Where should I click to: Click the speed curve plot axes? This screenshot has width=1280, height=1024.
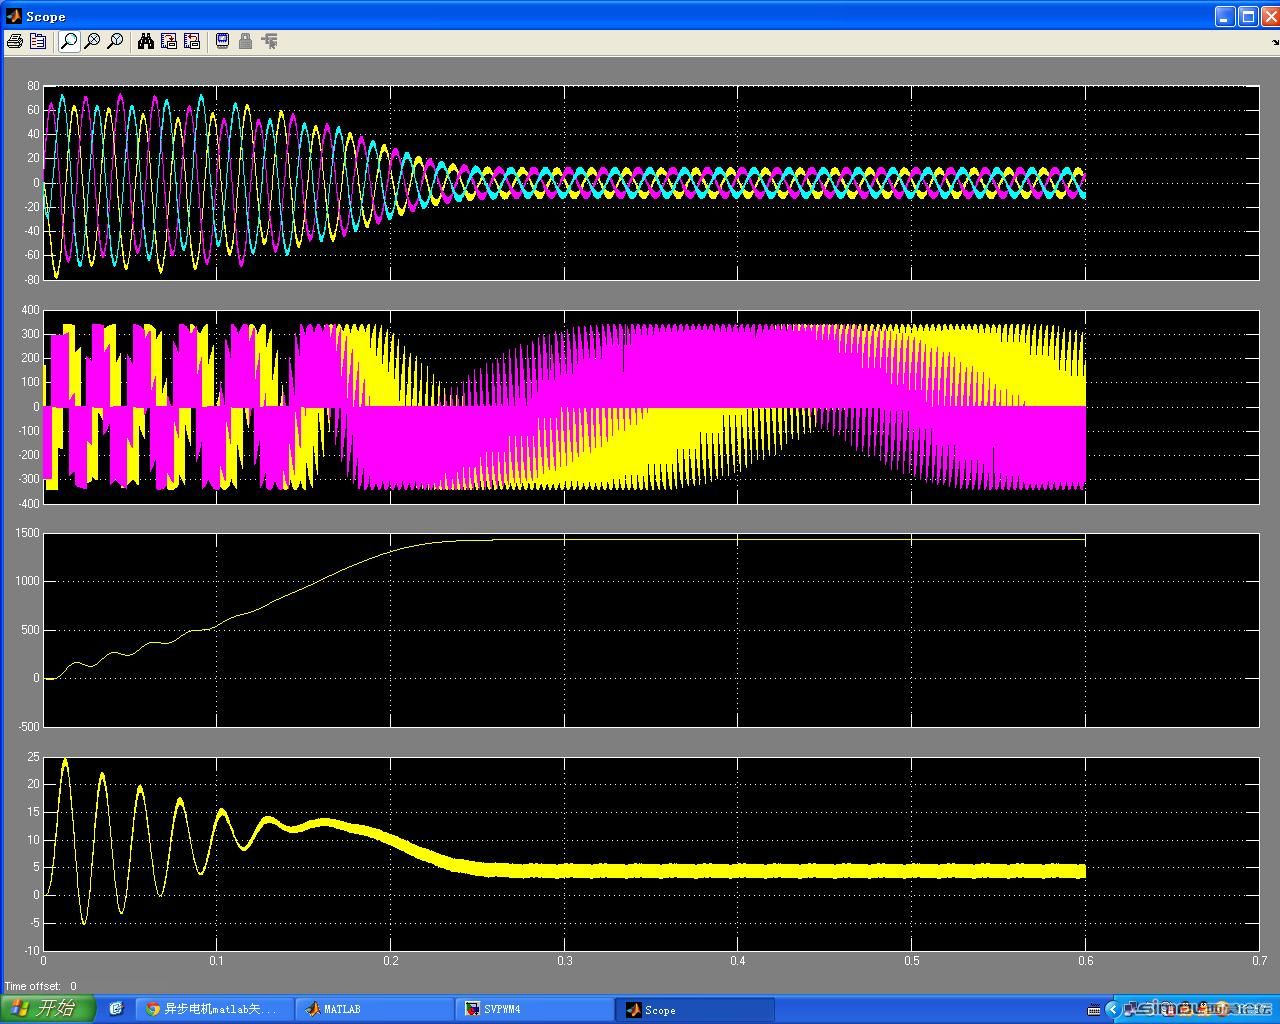651,630
